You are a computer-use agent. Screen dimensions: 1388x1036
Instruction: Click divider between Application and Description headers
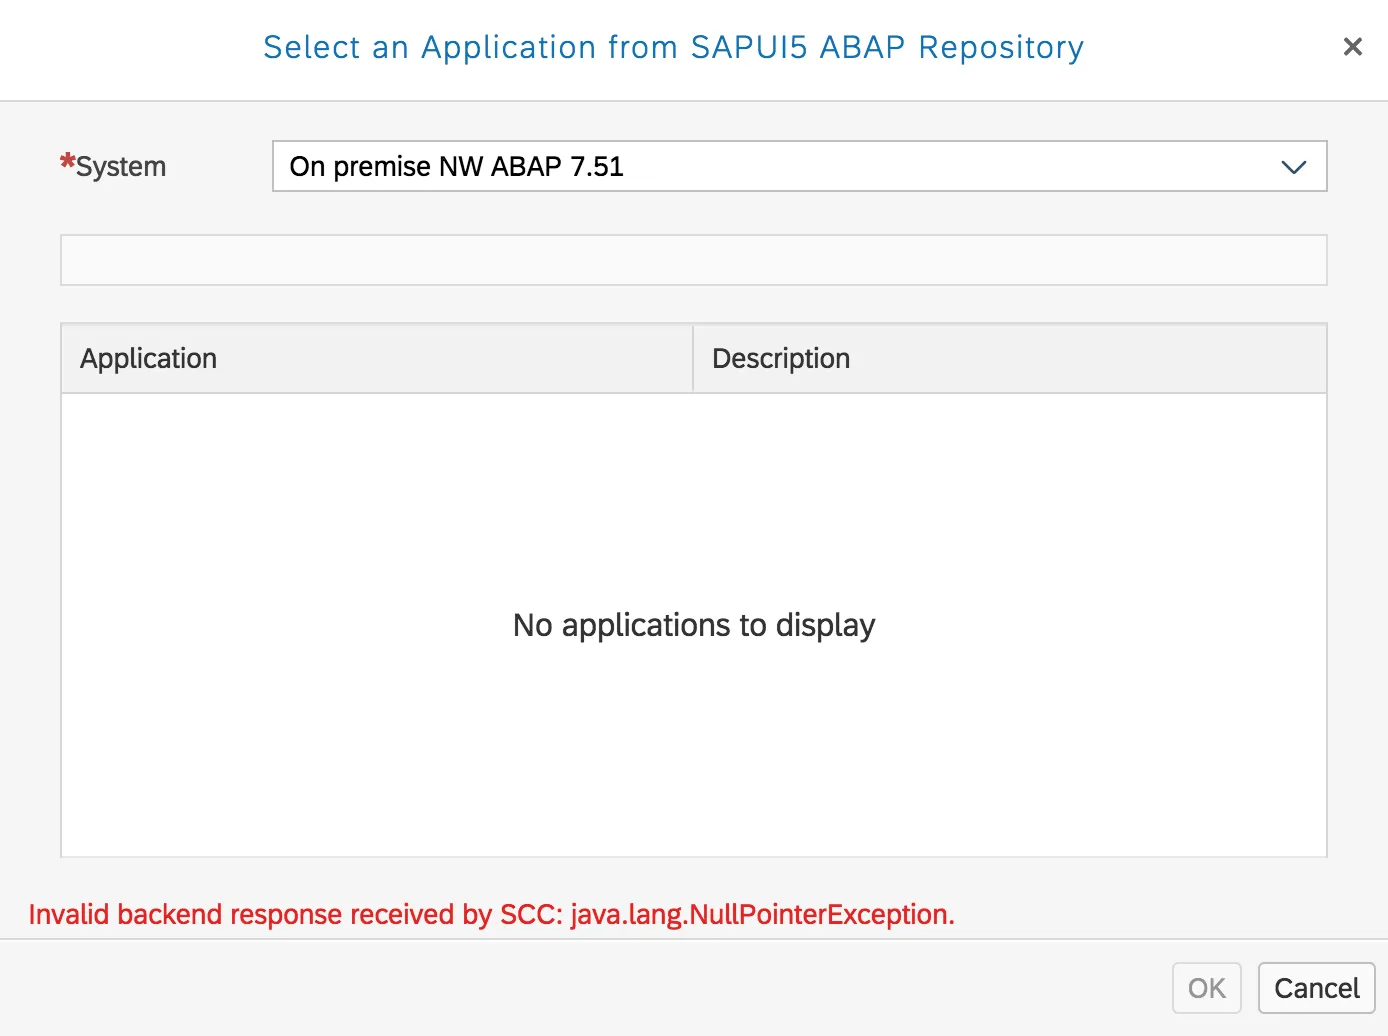click(693, 358)
